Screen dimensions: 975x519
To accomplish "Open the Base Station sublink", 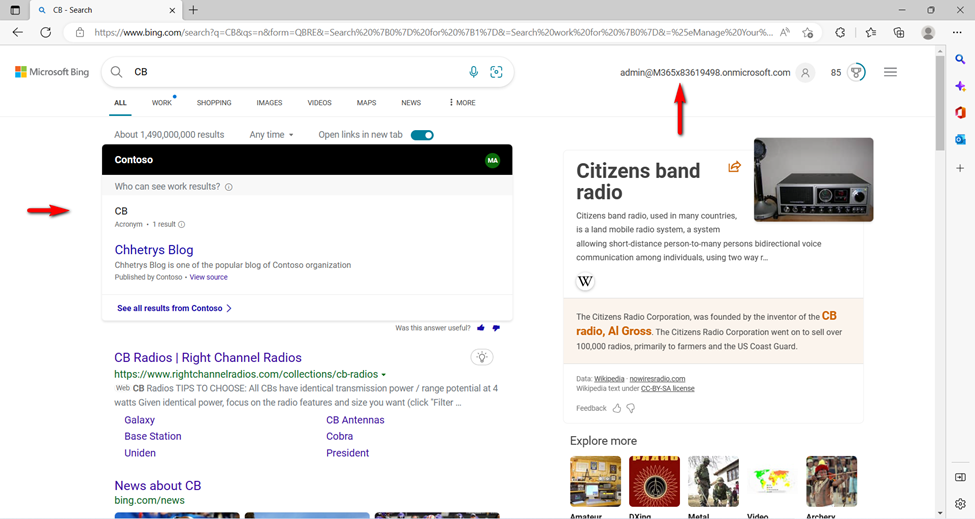I will pyautogui.click(x=153, y=436).
